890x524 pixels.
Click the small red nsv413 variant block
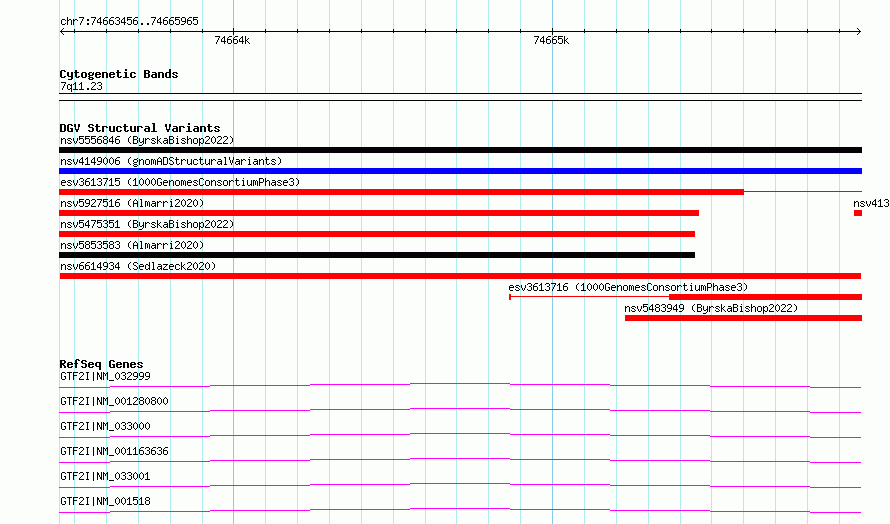point(858,213)
